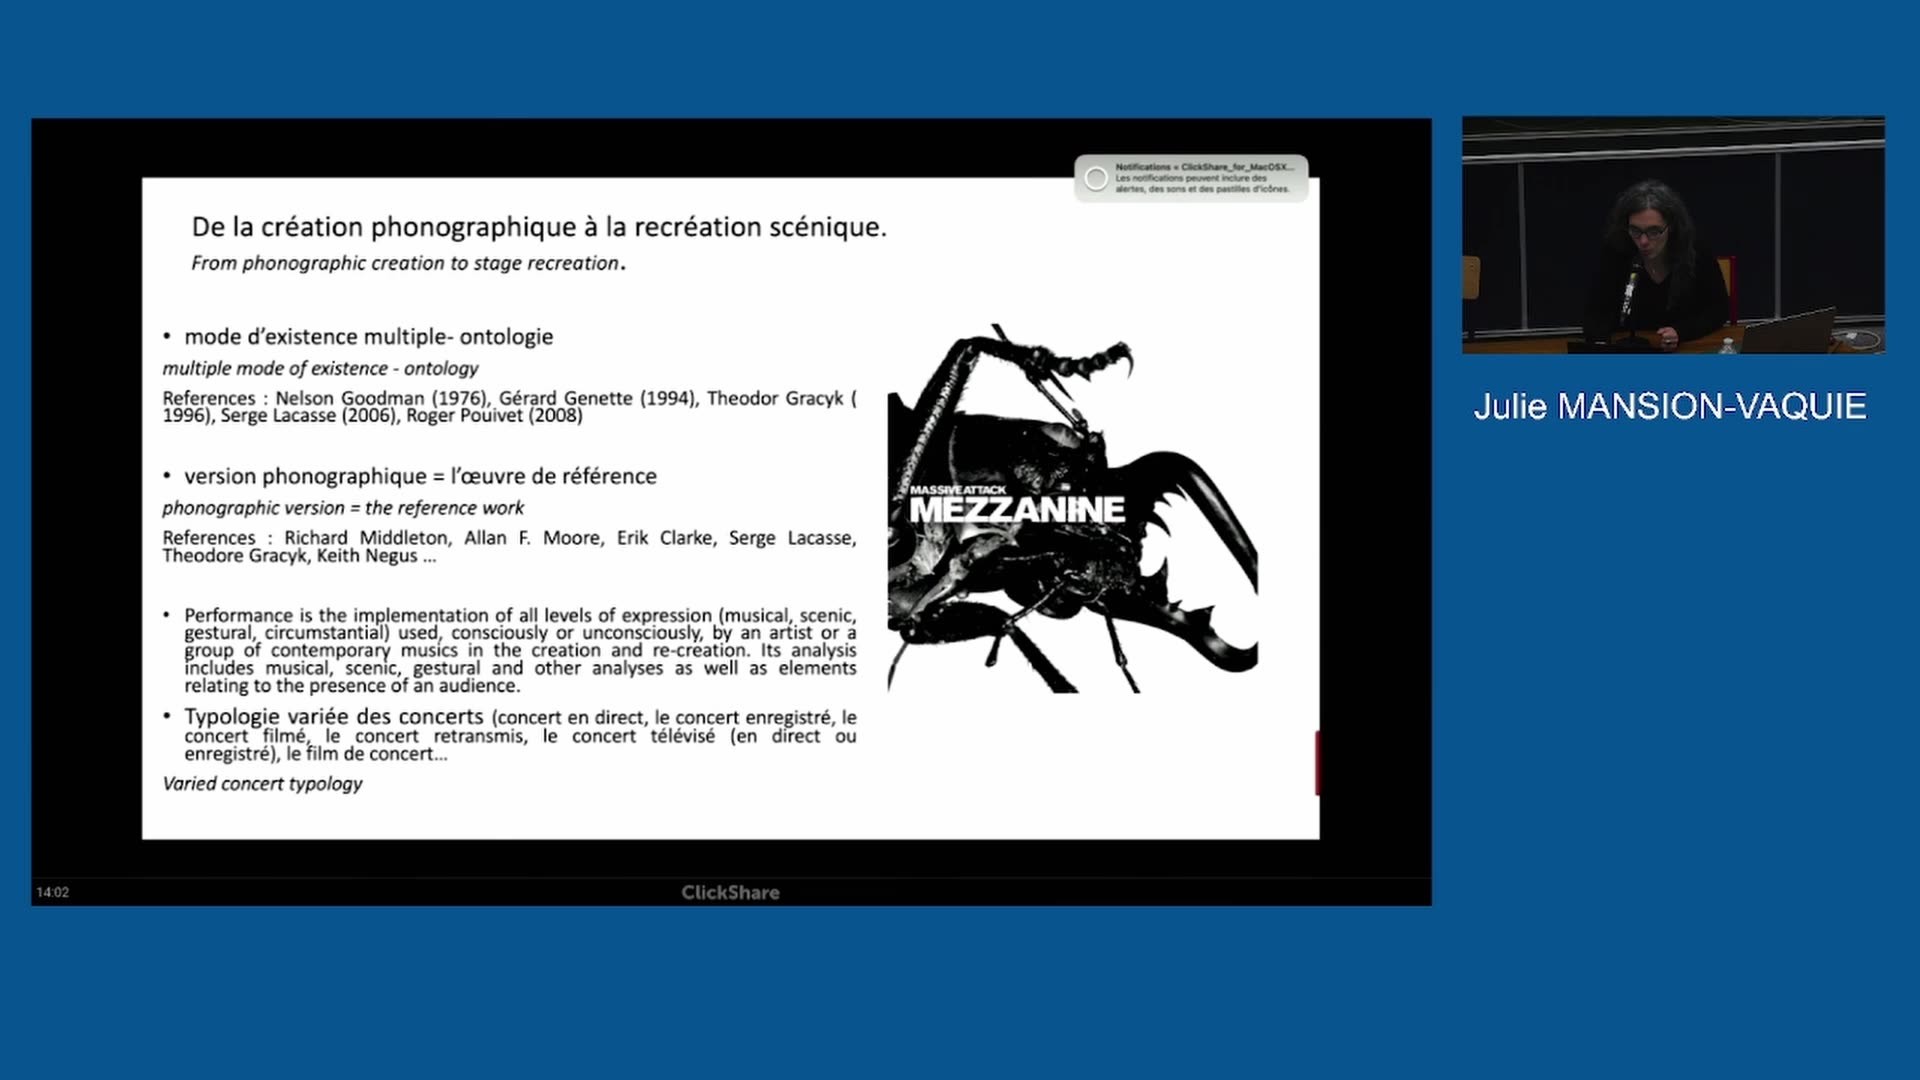Click subtitle 'From phonographic creation to stage recreation'
The image size is (1920, 1080).
(x=408, y=263)
